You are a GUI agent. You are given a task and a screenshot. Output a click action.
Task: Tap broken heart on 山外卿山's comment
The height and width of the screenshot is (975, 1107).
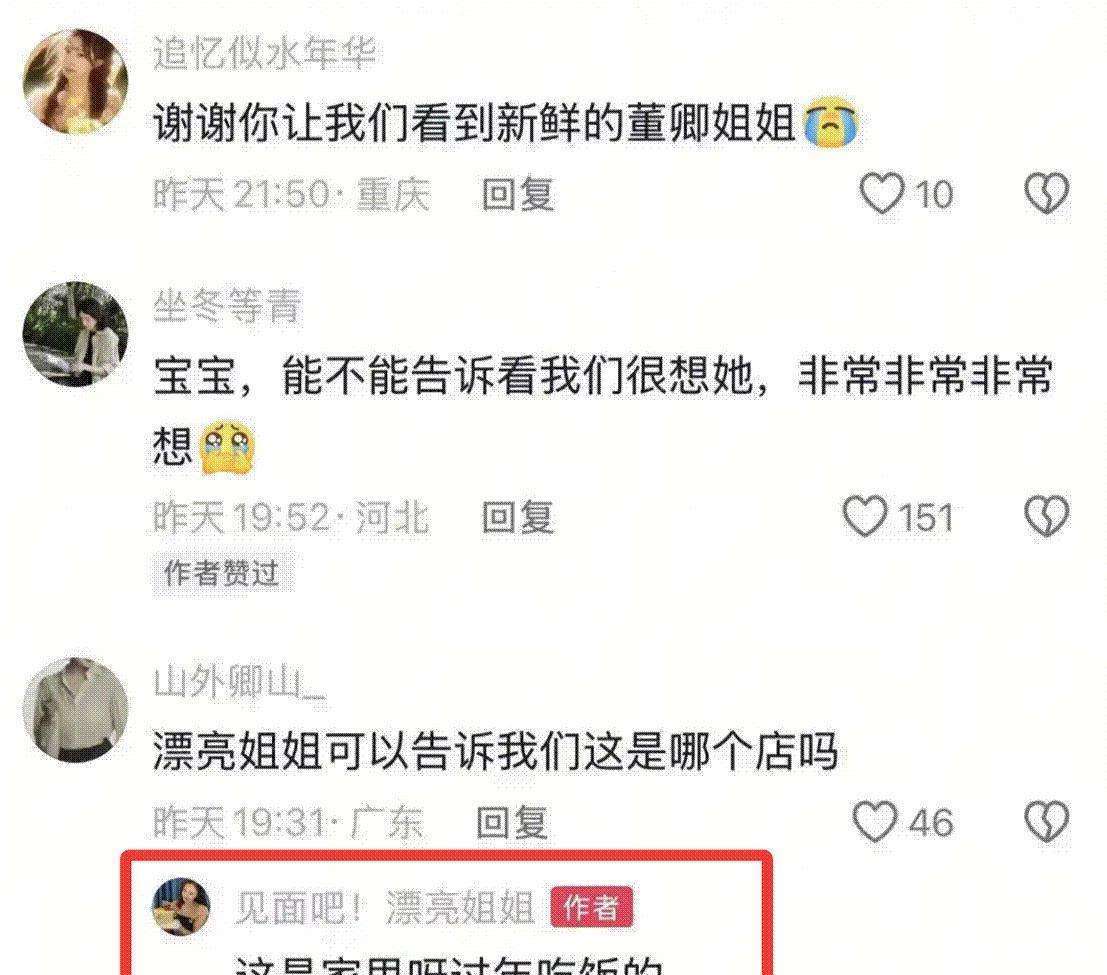pos(1047,822)
